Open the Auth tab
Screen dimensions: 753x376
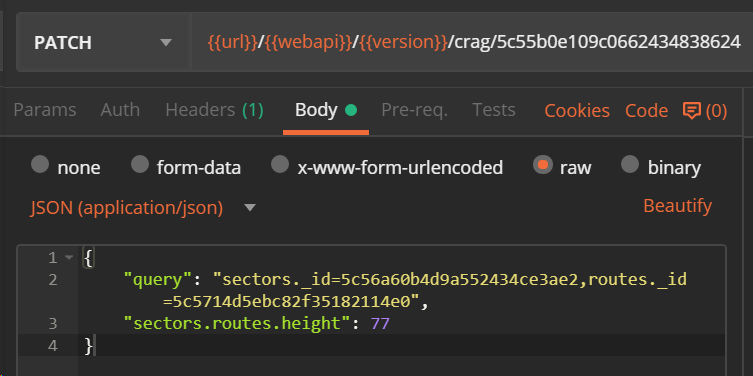[120, 110]
